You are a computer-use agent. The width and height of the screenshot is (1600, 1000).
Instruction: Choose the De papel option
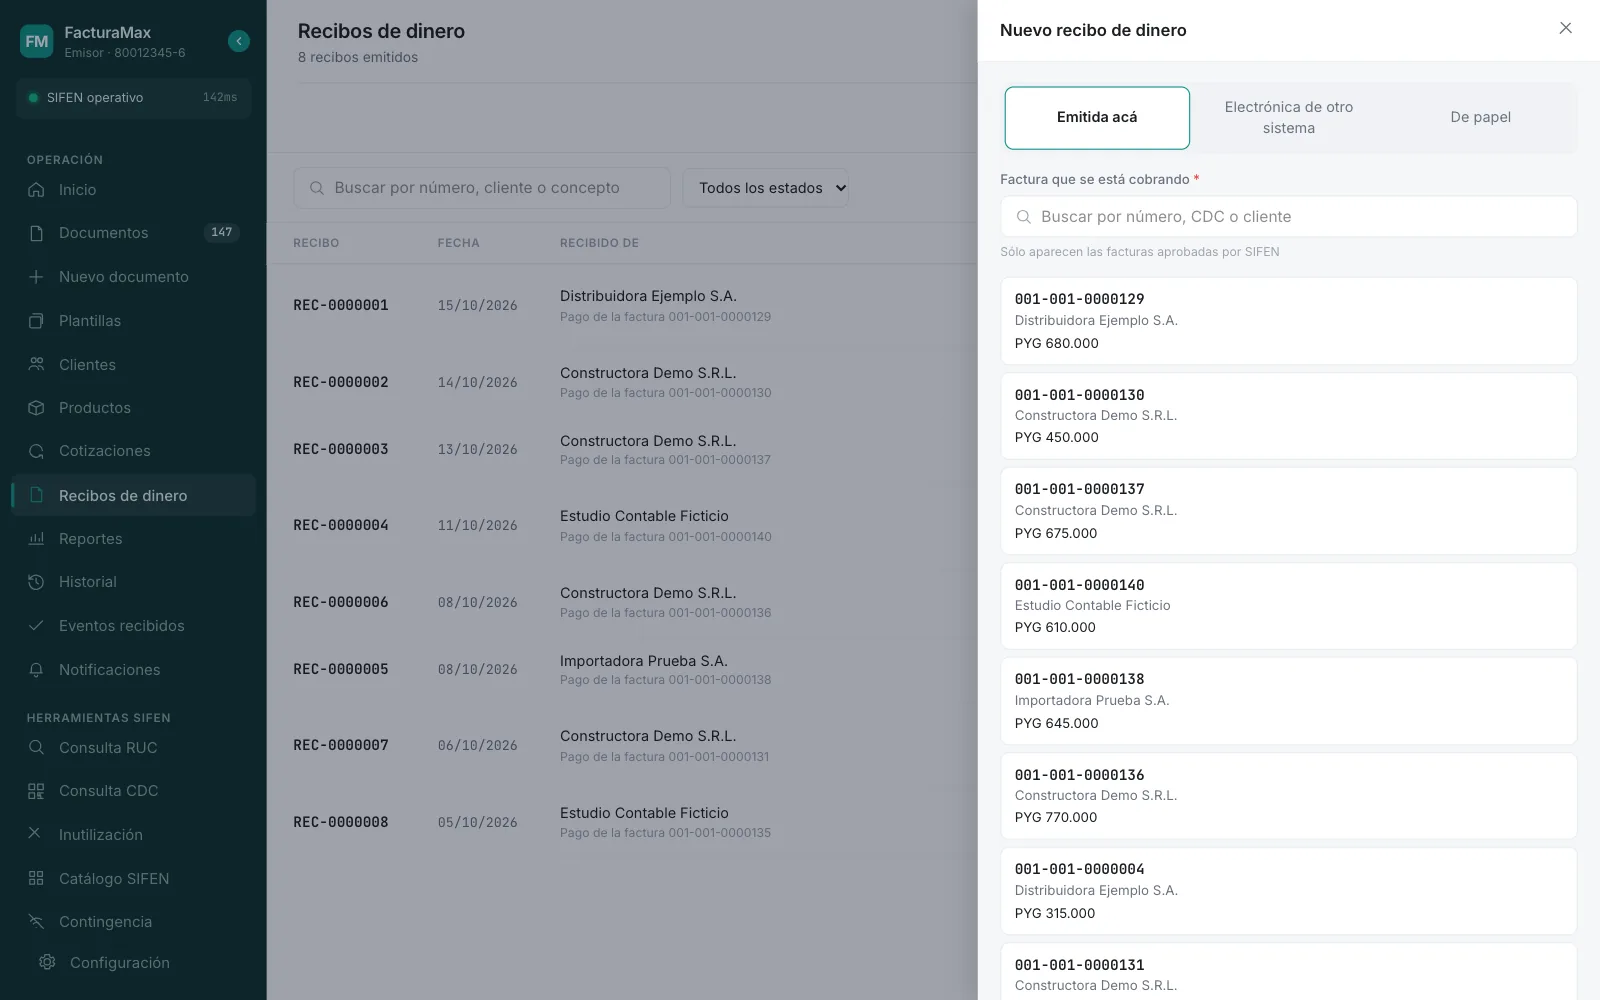point(1480,118)
